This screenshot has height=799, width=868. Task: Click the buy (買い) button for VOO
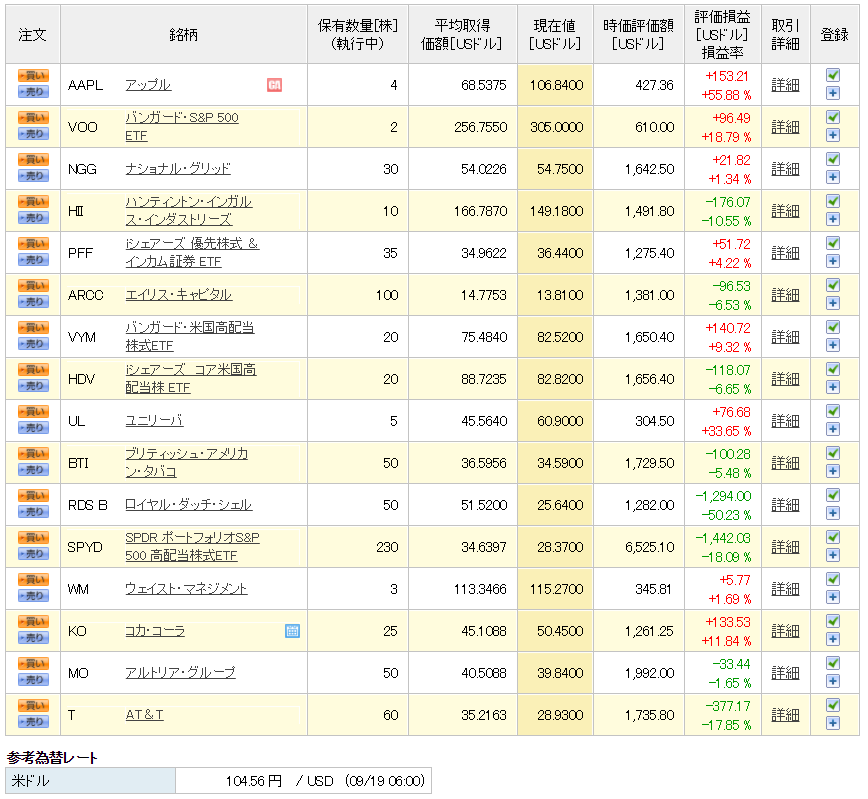pyautogui.click(x=33, y=118)
